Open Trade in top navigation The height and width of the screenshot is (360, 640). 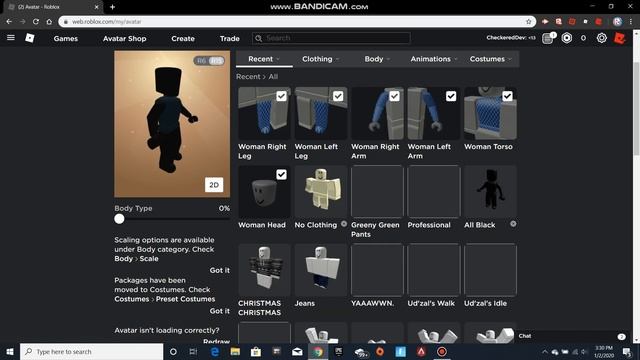(229, 38)
